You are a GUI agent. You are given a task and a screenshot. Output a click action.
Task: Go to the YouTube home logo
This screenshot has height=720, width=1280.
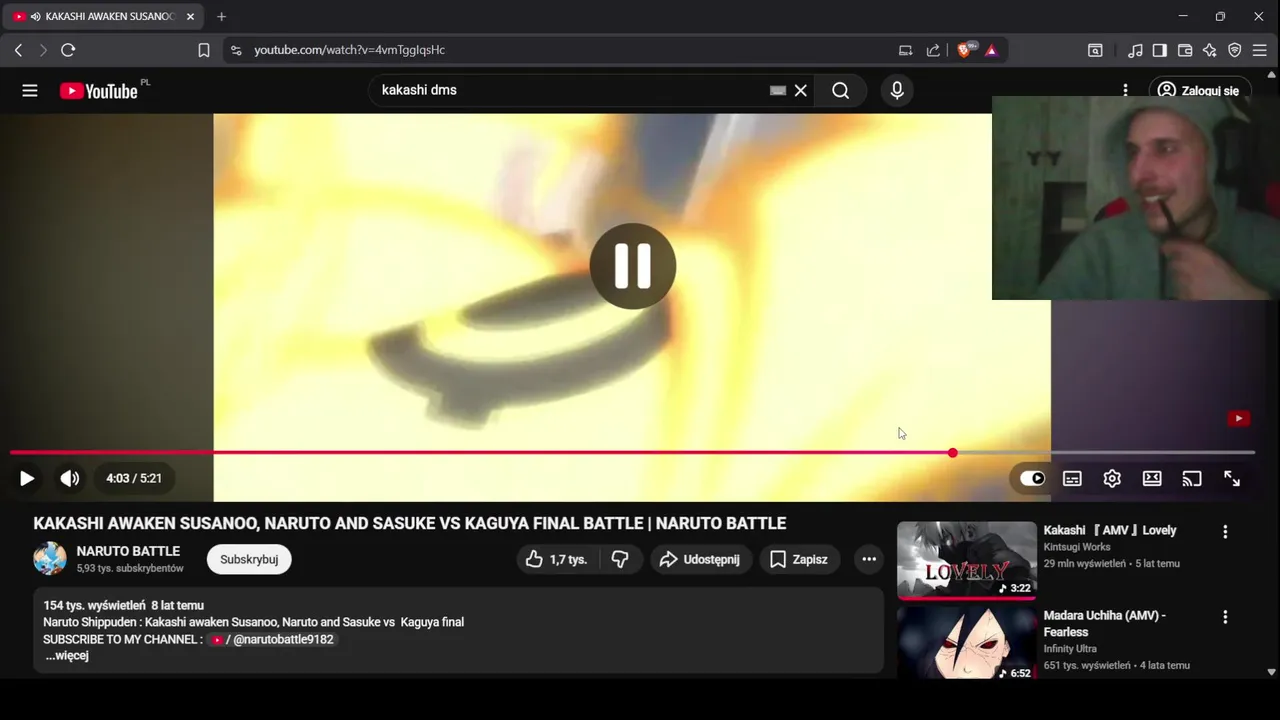(98, 91)
